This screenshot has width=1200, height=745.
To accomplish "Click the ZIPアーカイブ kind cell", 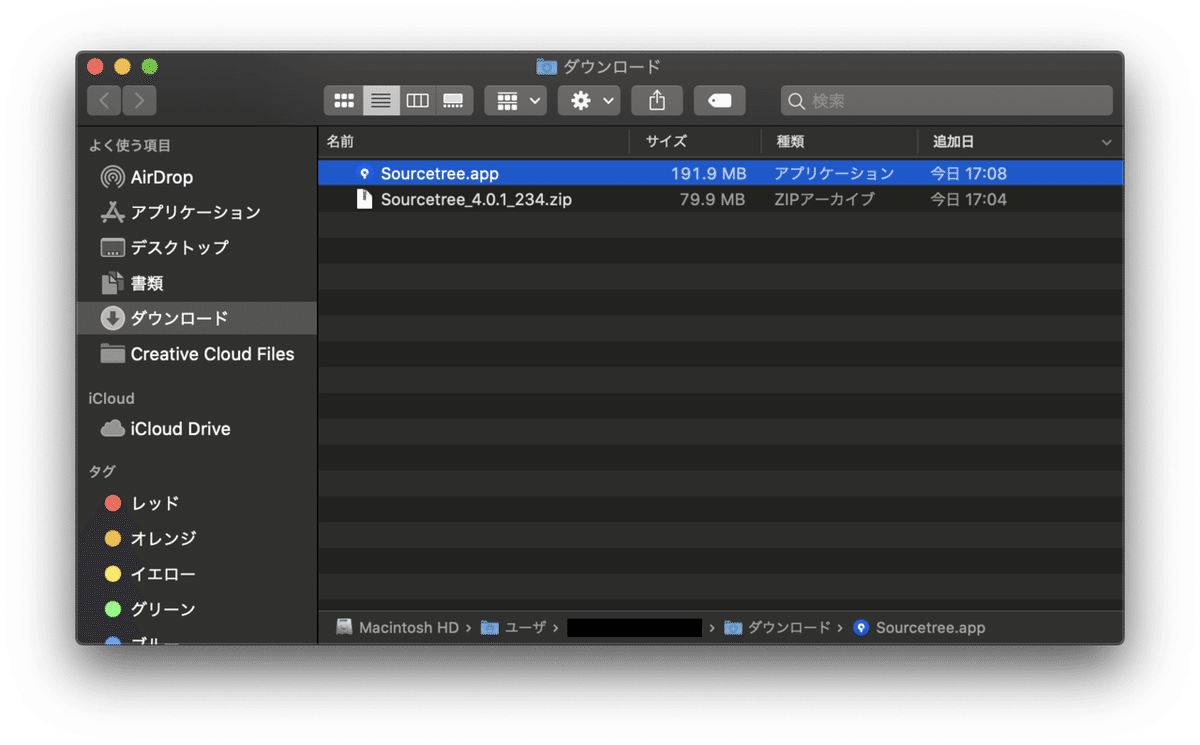I will click(x=824, y=199).
